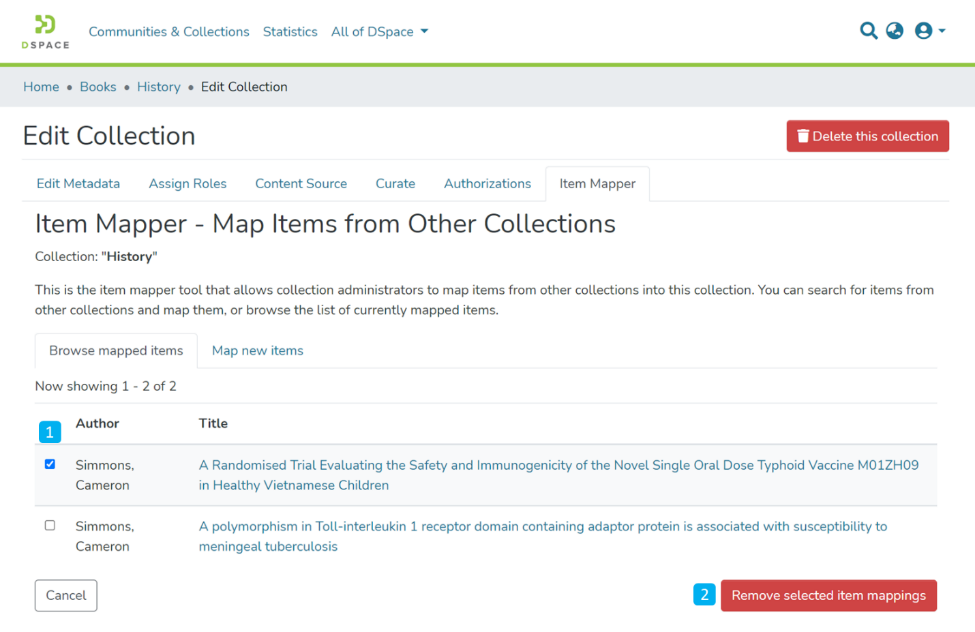The height and width of the screenshot is (632, 975).
Task: Click the globe language icon
Action: pos(895,31)
